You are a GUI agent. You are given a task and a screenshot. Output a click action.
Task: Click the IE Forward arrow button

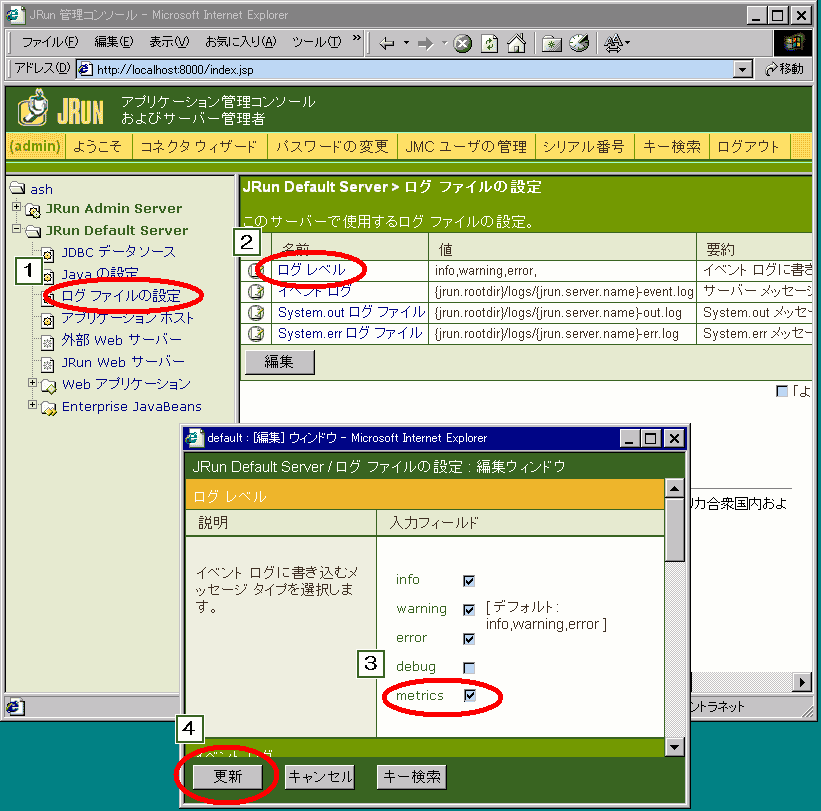pos(425,43)
